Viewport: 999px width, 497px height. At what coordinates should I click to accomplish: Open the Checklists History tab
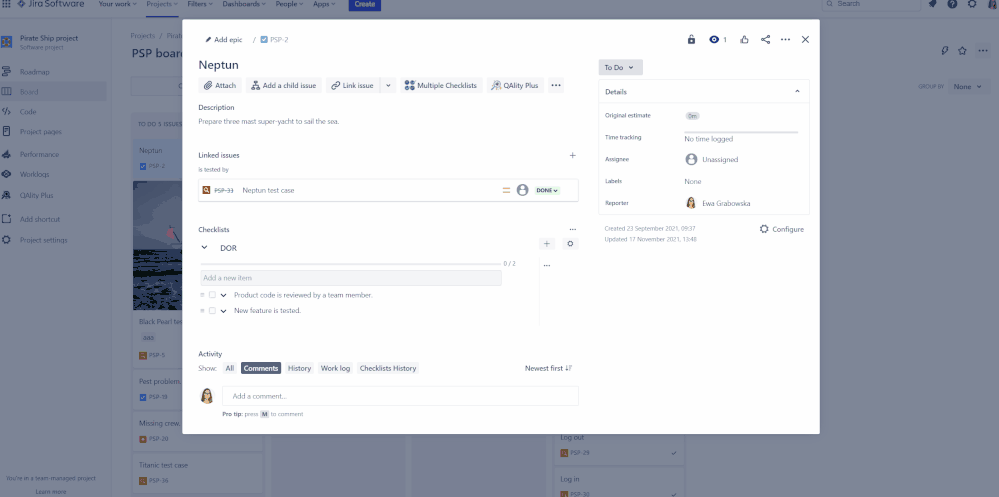pos(387,368)
